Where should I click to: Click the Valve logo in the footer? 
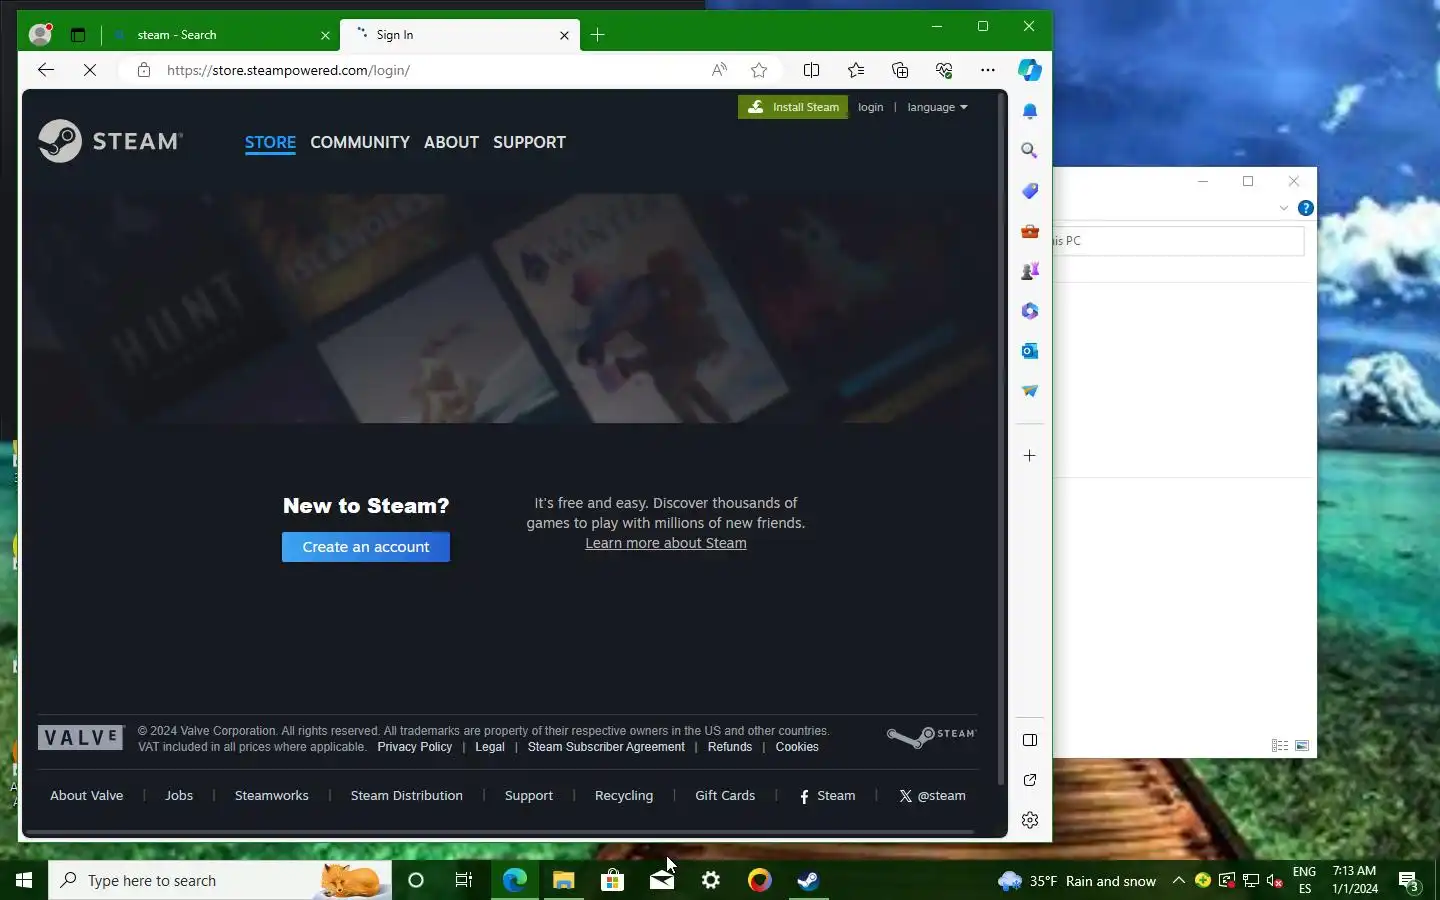pyautogui.click(x=81, y=738)
